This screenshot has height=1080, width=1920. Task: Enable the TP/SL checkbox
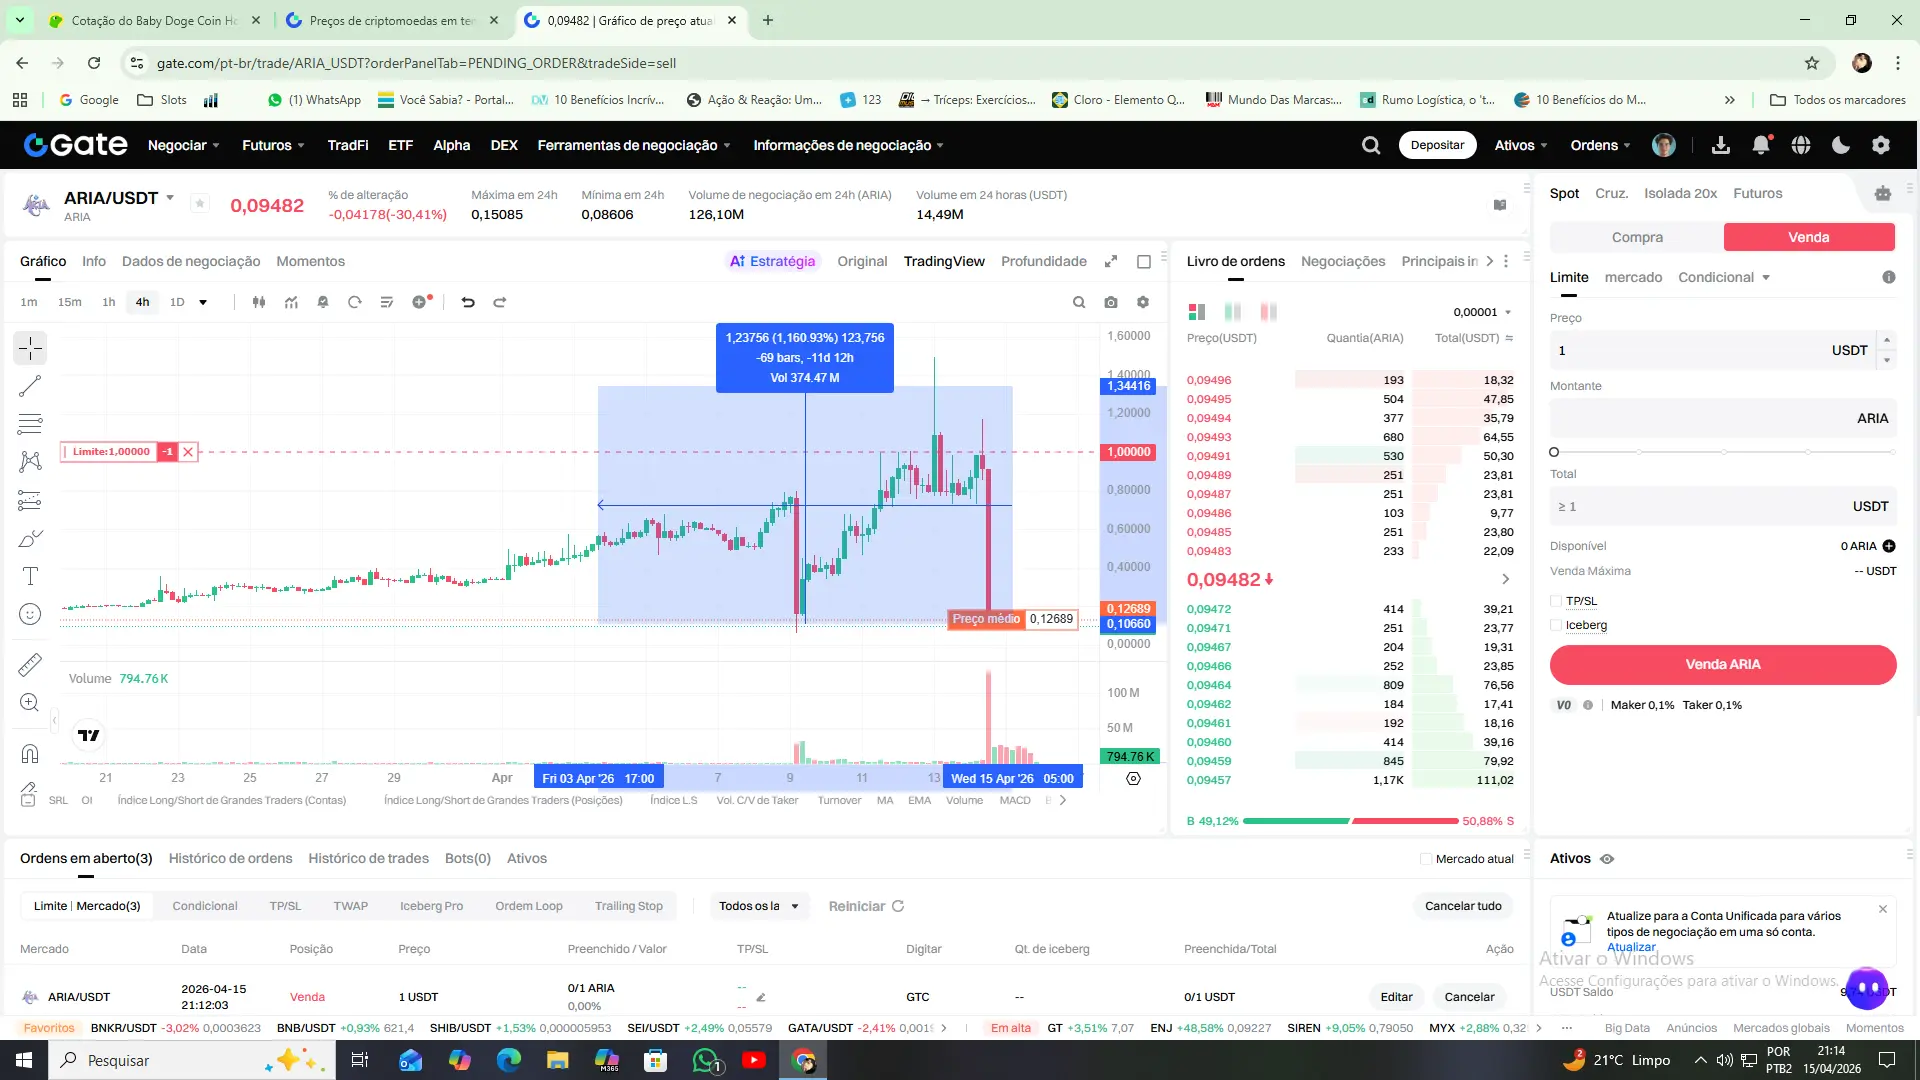coord(1556,601)
